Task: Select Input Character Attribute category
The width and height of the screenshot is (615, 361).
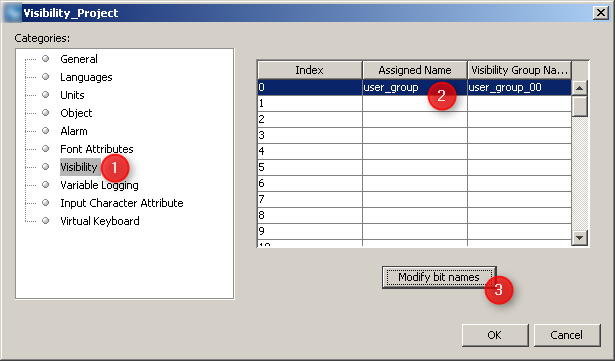Action: (x=122, y=203)
